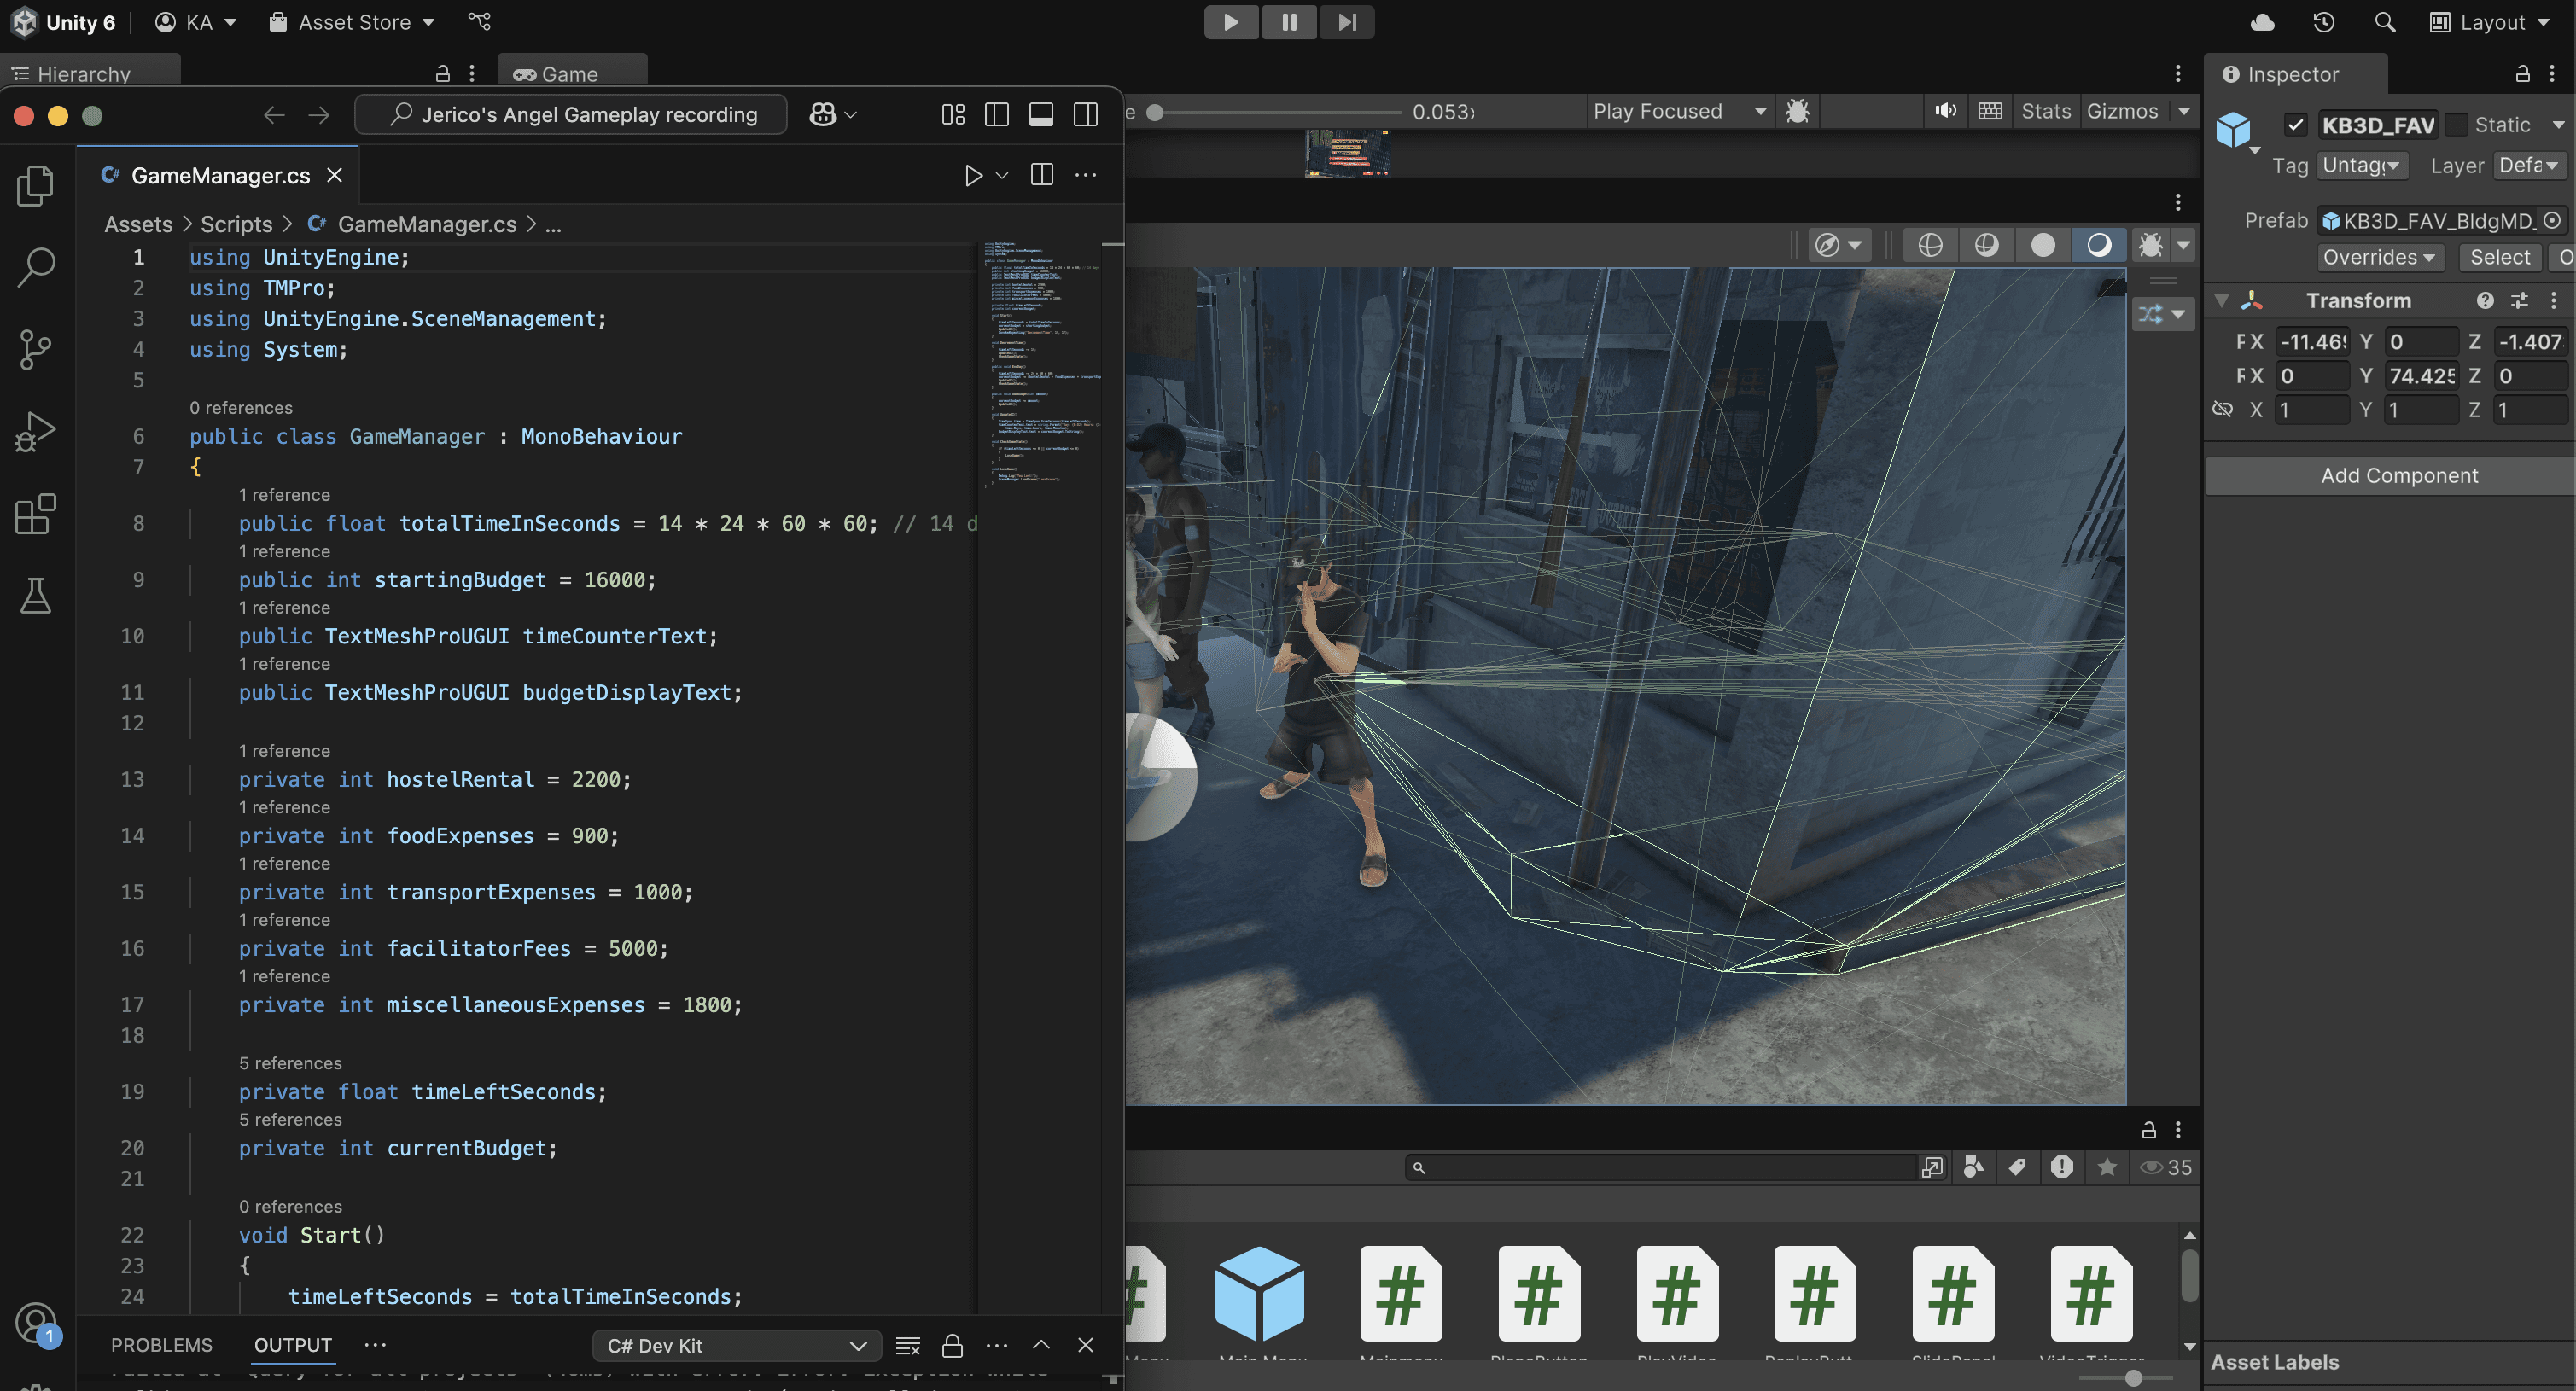
Task: Open the Source Control view
Action: click(x=36, y=350)
